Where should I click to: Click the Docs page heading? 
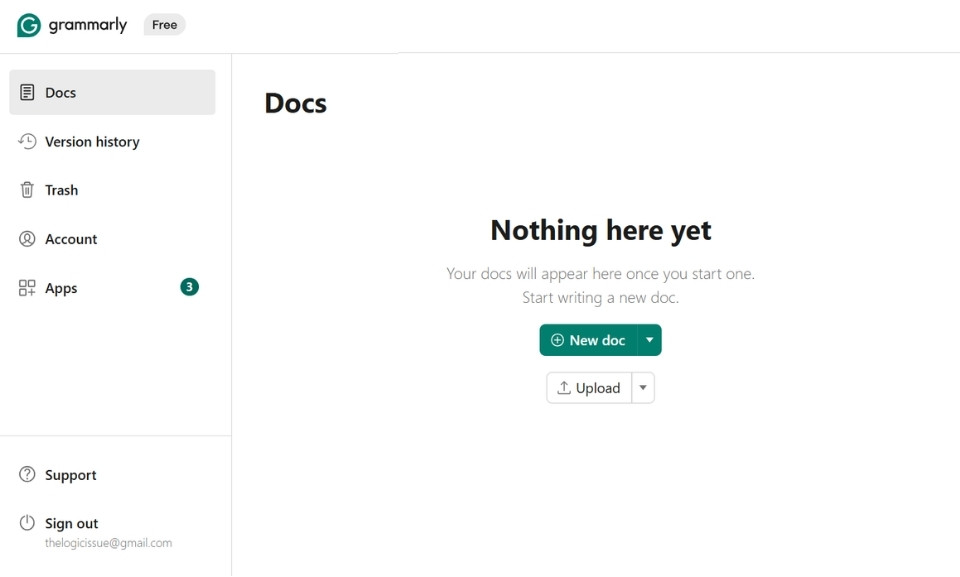click(x=296, y=103)
